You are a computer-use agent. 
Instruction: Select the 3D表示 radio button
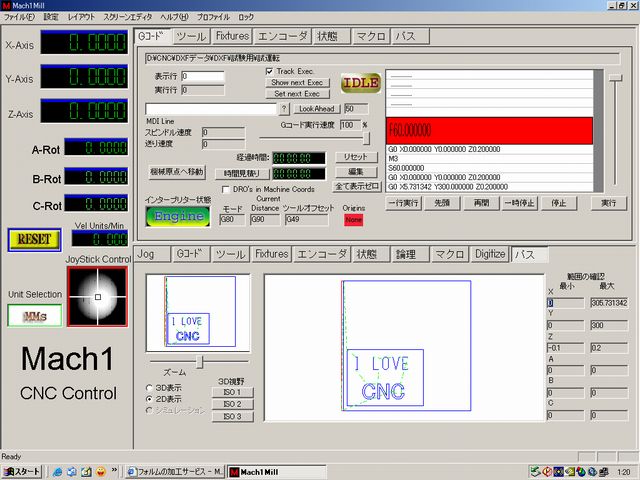[x=149, y=388]
